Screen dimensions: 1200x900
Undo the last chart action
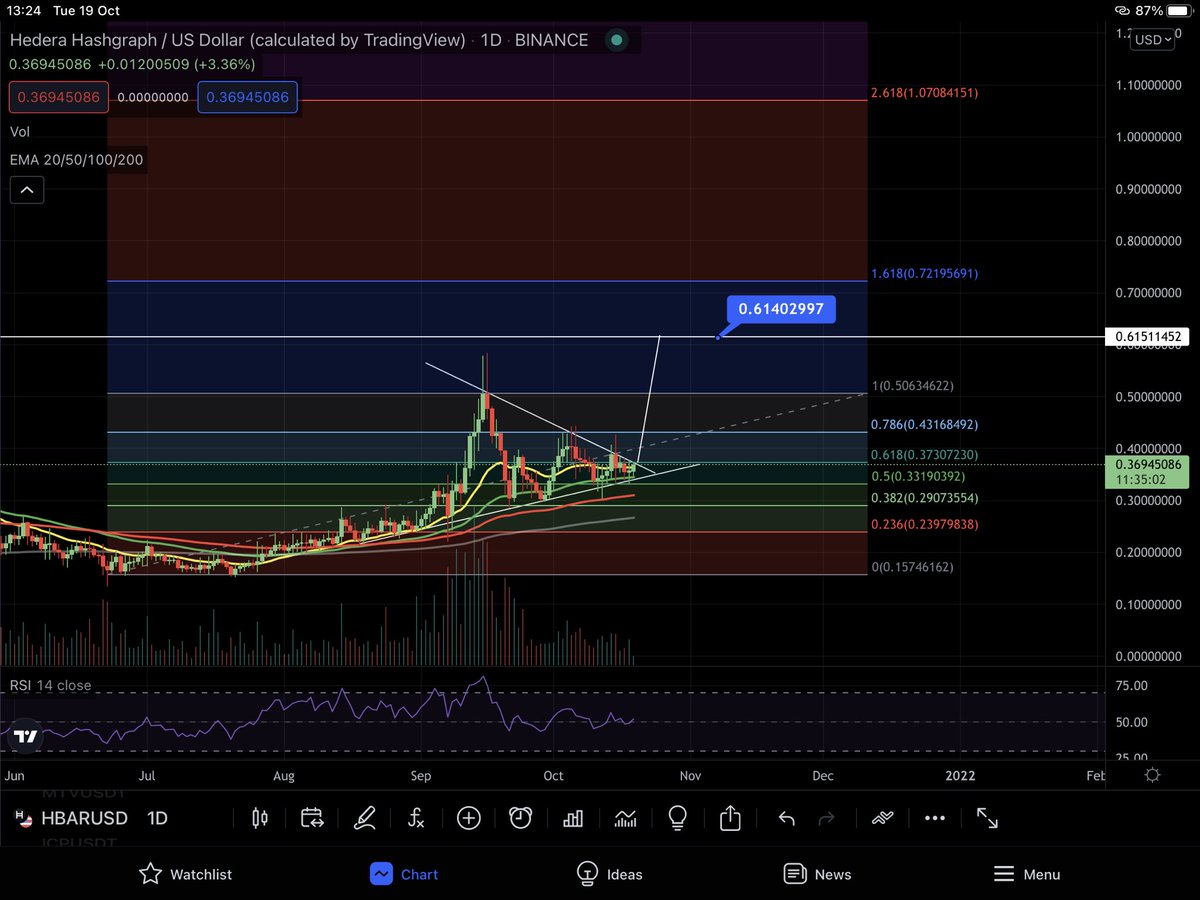tap(786, 818)
